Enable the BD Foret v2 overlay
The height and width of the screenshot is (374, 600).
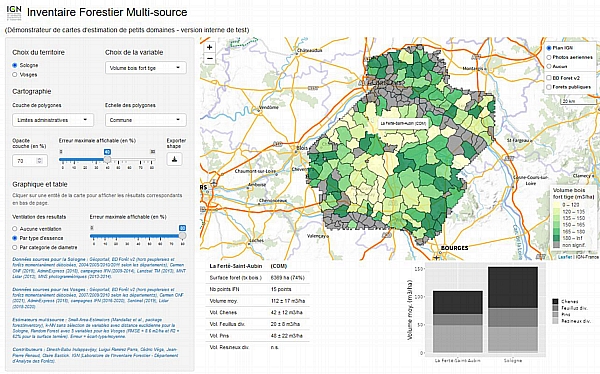549,78
